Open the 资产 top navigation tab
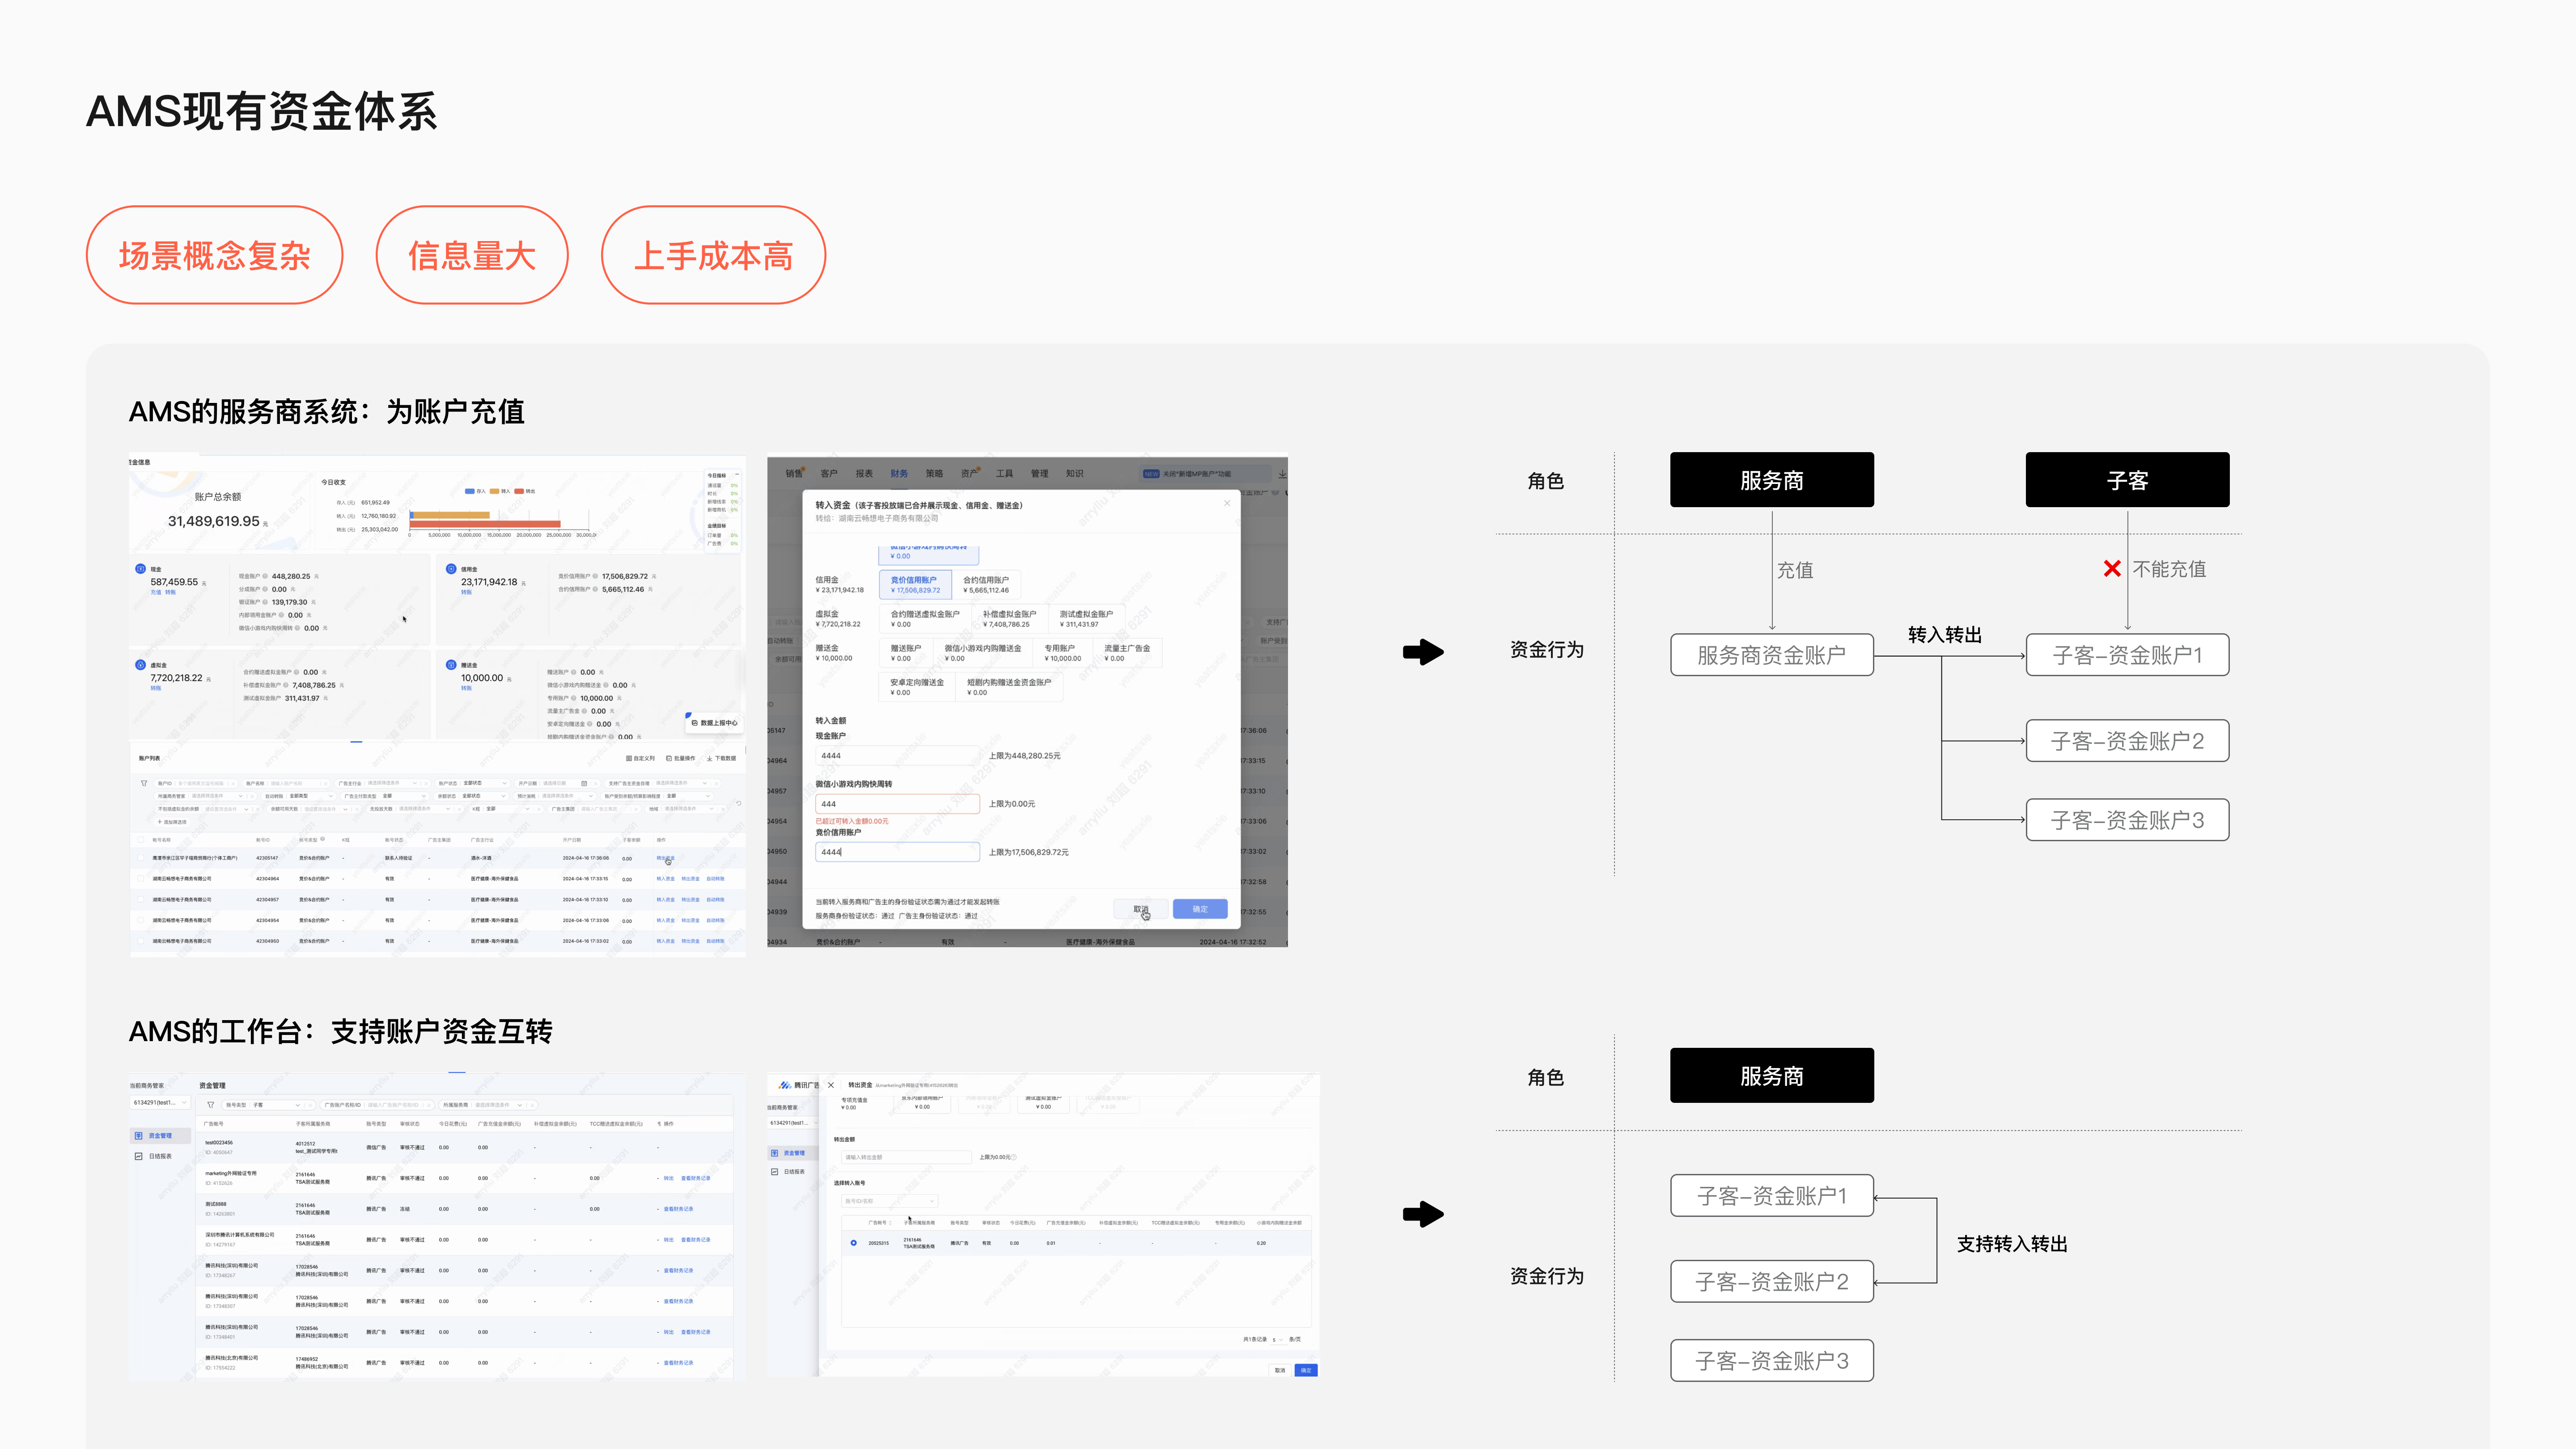This screenshot has height=1449, width=2576. click(x=969, y=474)
